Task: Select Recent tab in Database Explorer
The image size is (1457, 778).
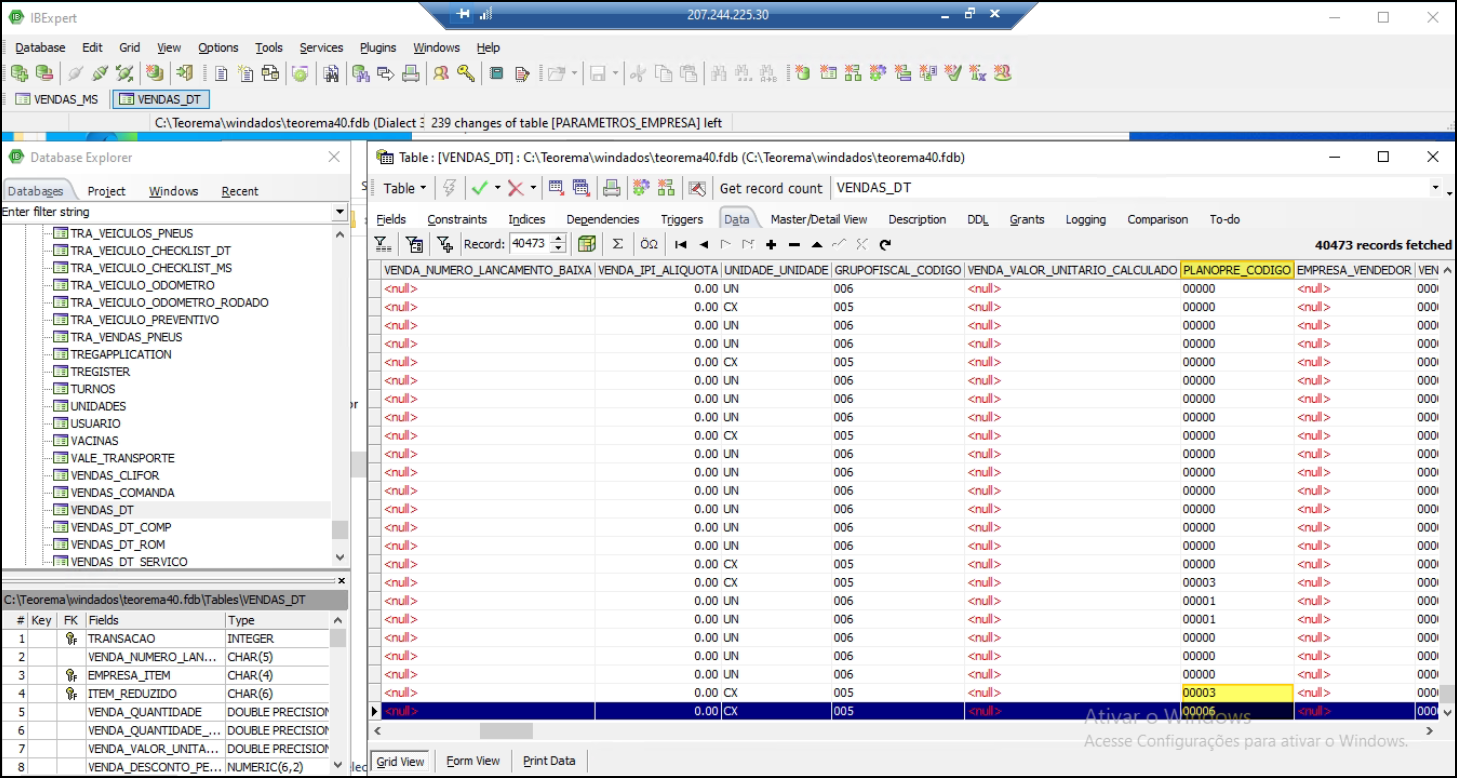Action: coord(240,191)
